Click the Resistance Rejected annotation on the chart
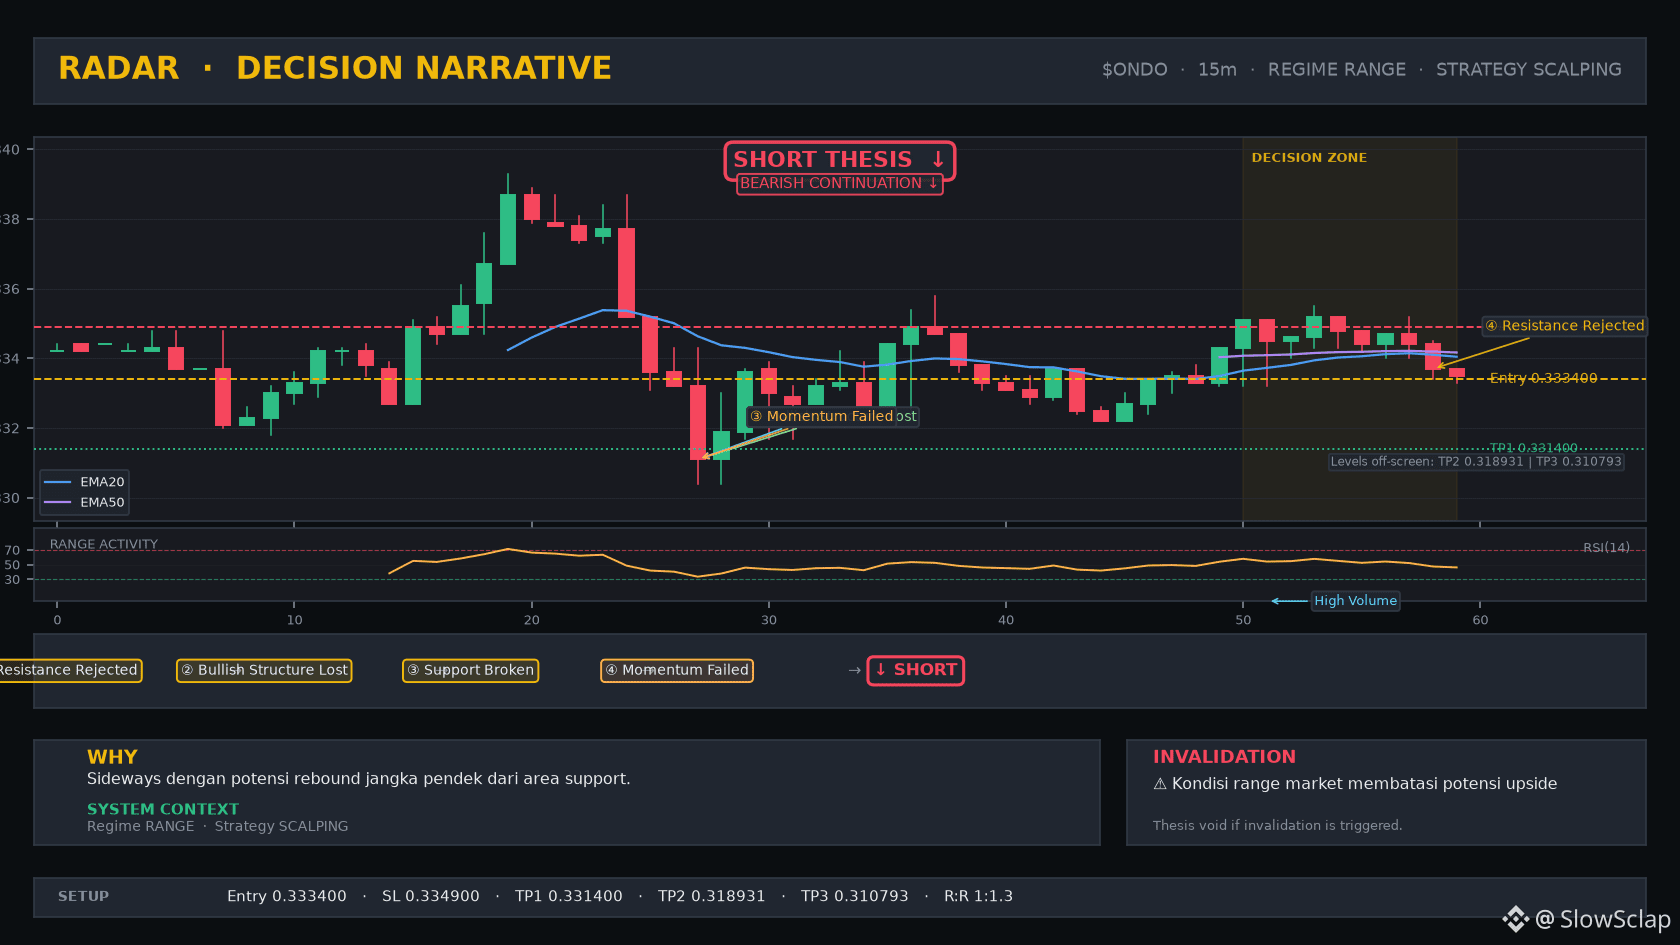Image resolution: width=1680 pixels, height=945 pixels. (1564, 326)
